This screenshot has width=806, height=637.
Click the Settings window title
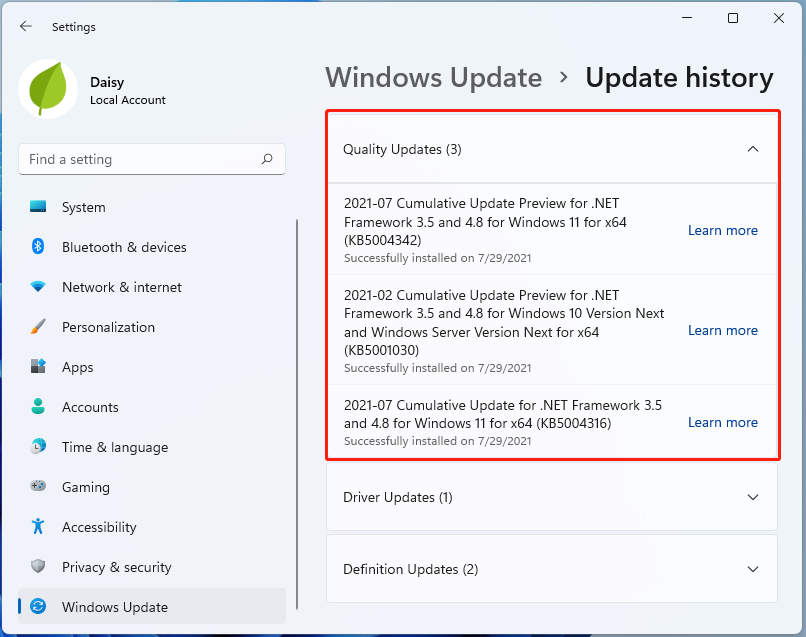pyautogui.click(x=74, y=27)
